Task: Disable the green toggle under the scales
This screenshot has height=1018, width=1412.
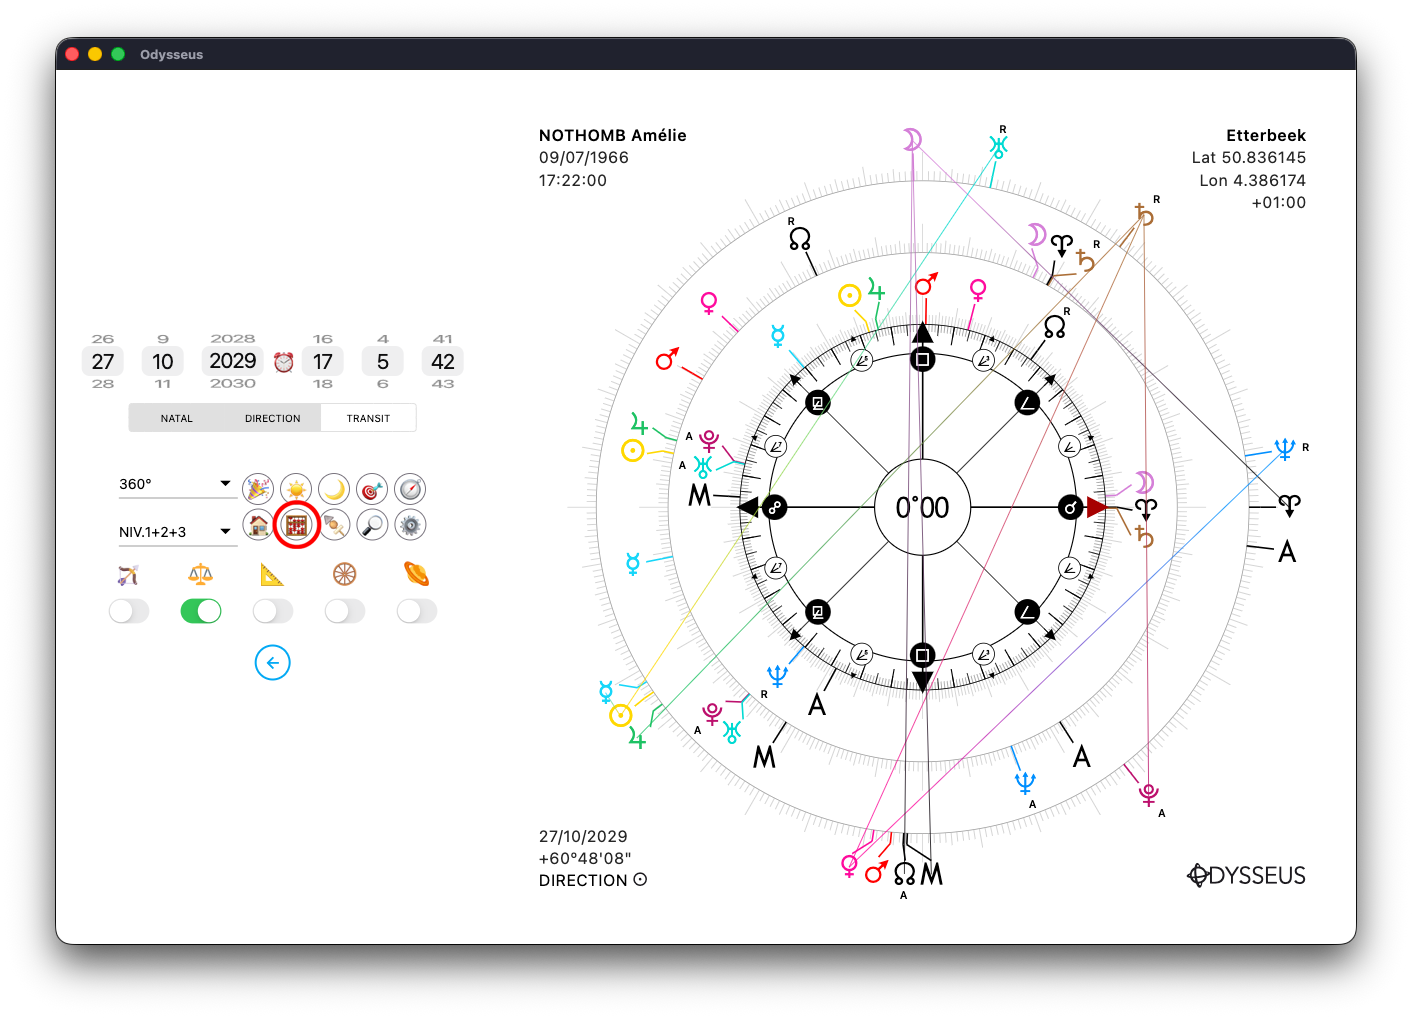Action: click(x=201, y=611)
